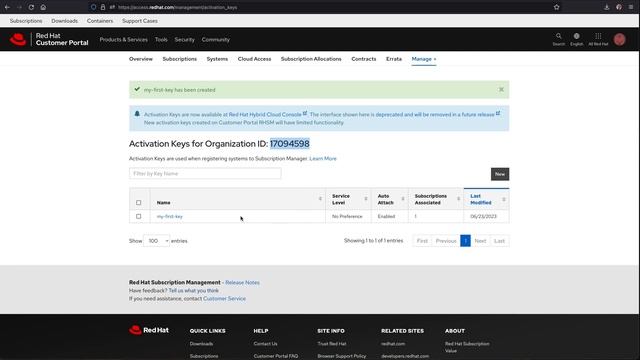The image size is (640, 360).
Task: Open the Customer Service link
Action: click(x=224, y=299)
